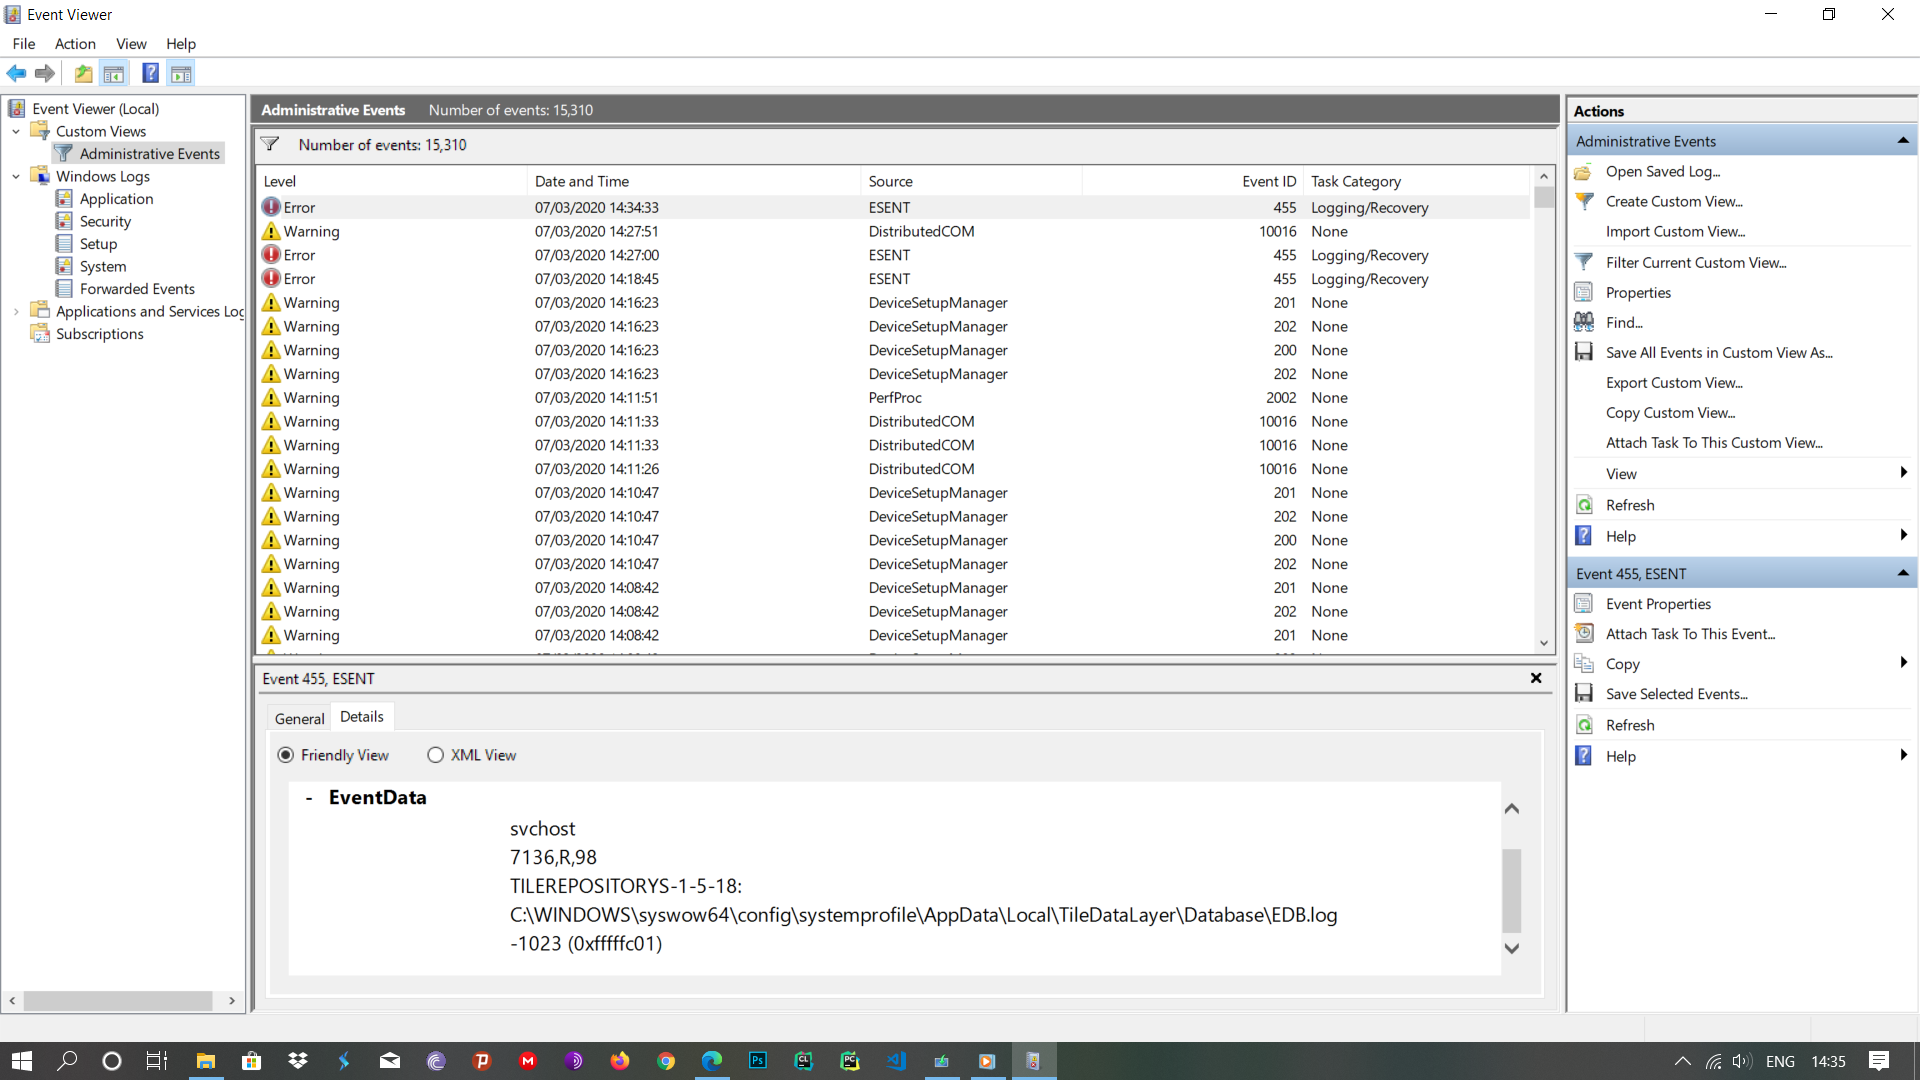This screenshot has width=1920, height=1080.
Task: Click the Attach Task To This Event icon
Action: [x=1584, y=633]
